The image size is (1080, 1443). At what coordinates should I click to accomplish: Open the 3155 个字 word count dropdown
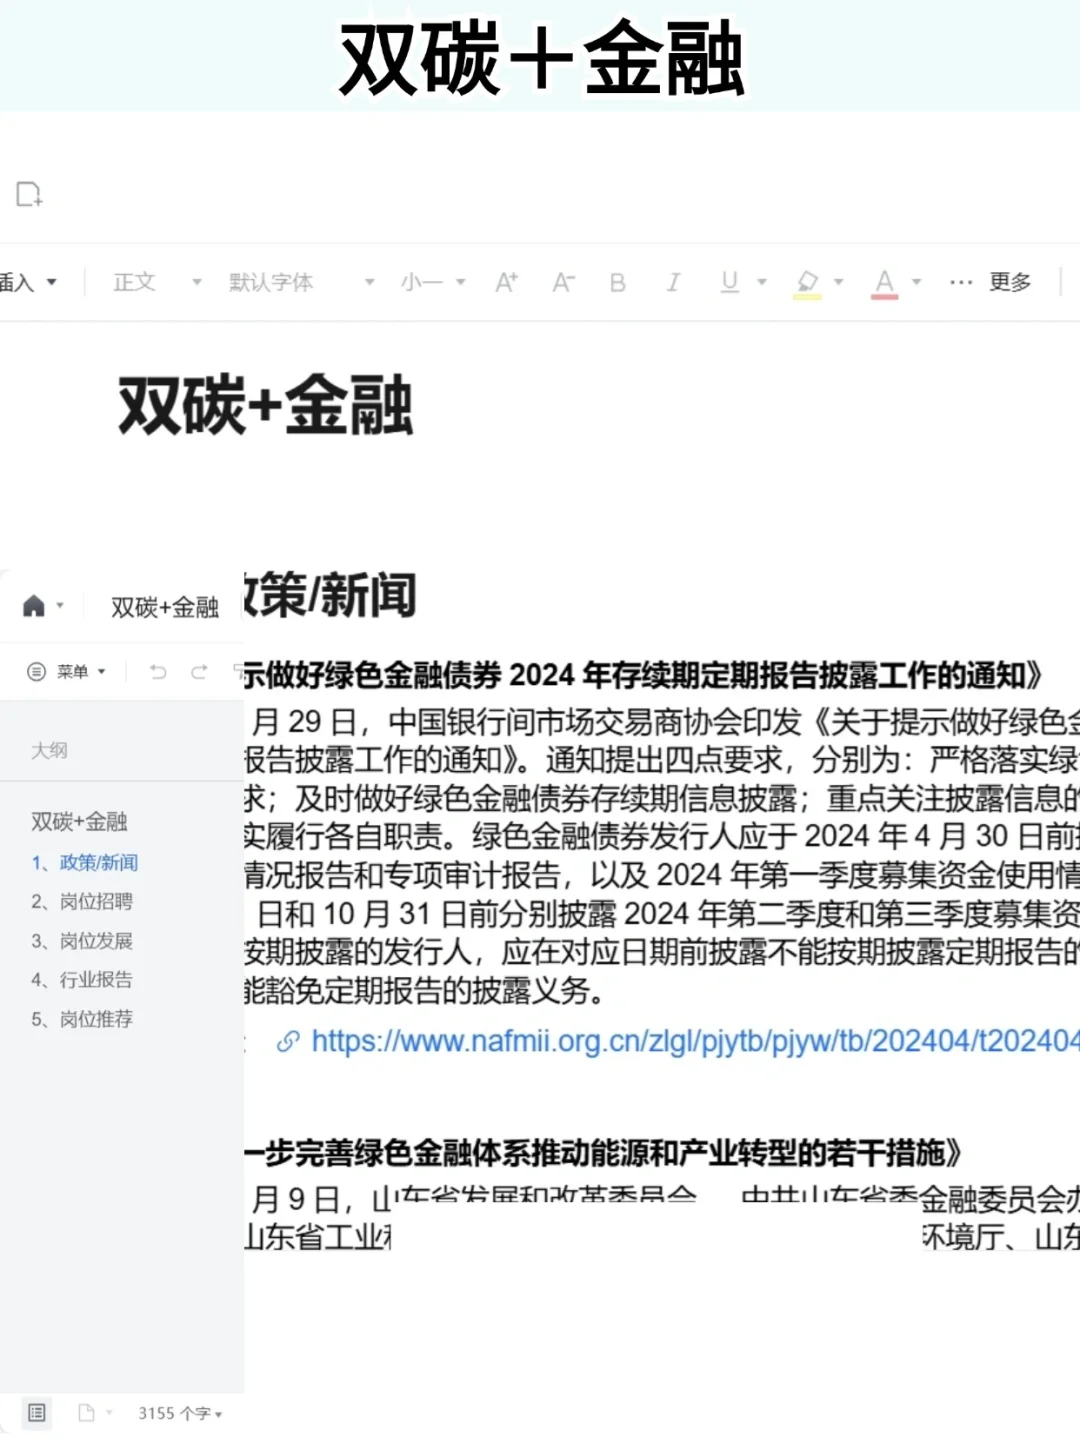pyautogui.click(x=180, y=1413)
